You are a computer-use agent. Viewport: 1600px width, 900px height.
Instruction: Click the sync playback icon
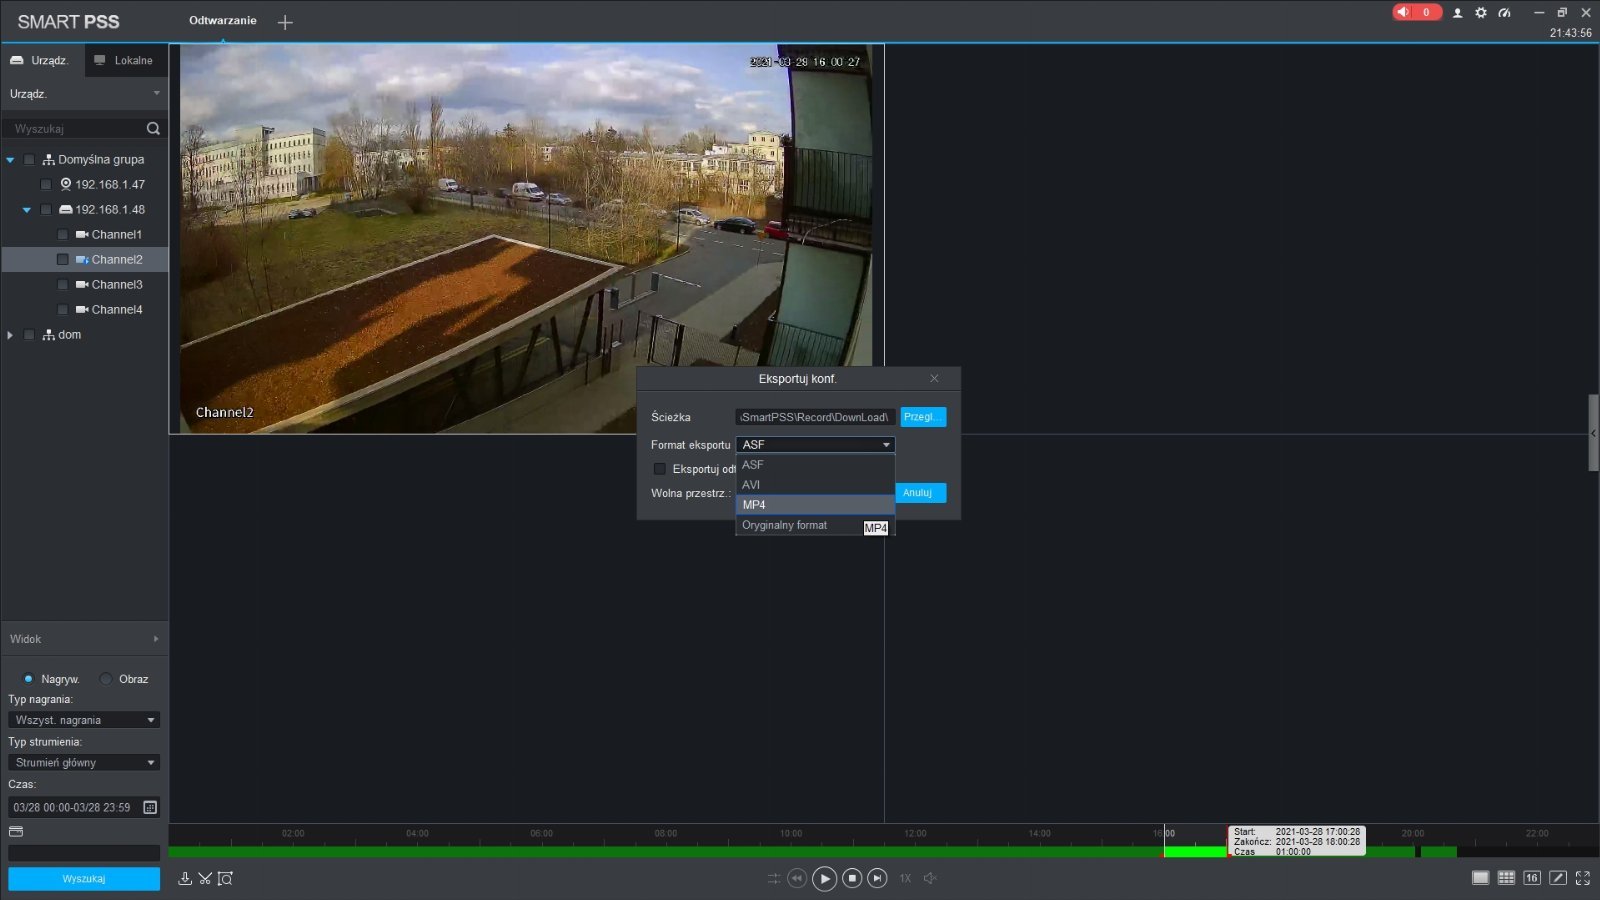(774, 878)
